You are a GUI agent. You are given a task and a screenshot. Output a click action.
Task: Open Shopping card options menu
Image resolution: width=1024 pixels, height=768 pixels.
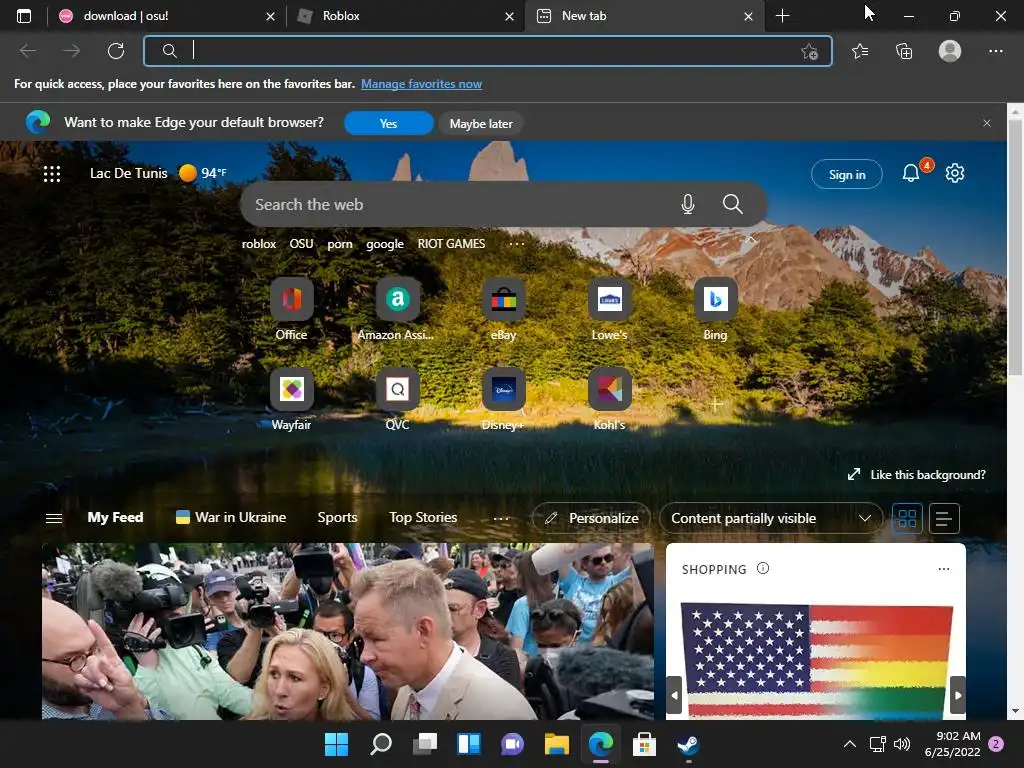[944, 569]
